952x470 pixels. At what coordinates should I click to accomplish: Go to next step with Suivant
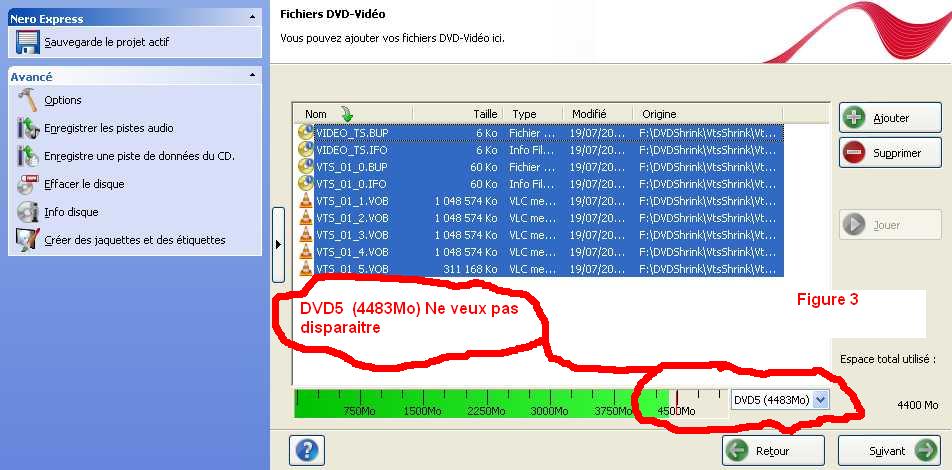[x=888, y=451]
